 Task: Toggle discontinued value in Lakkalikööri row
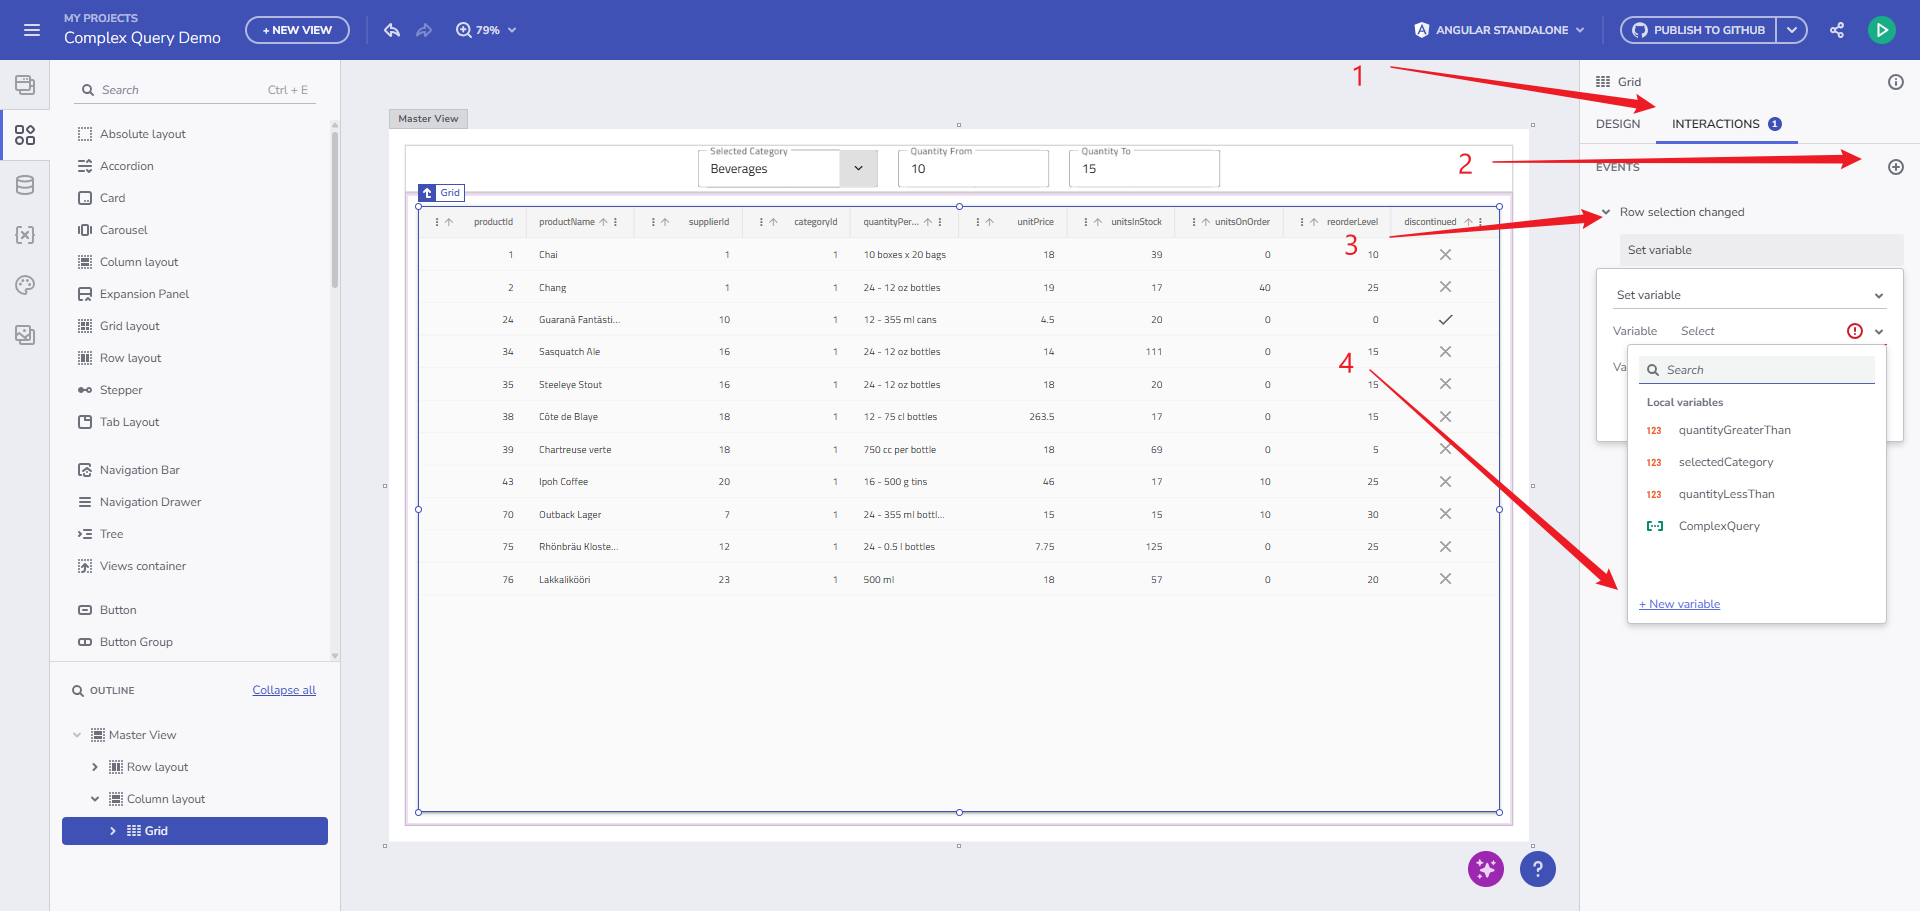[x=1445, y=579]
